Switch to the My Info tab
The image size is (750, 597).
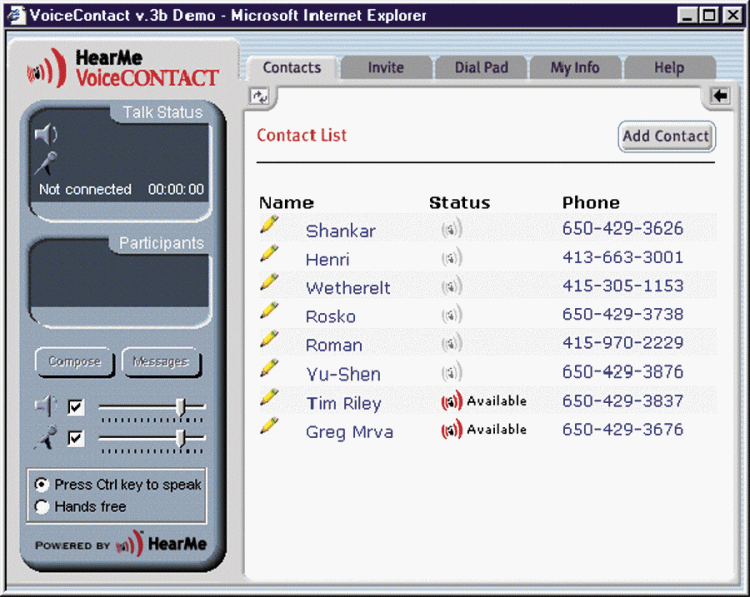tap(575, 68)
